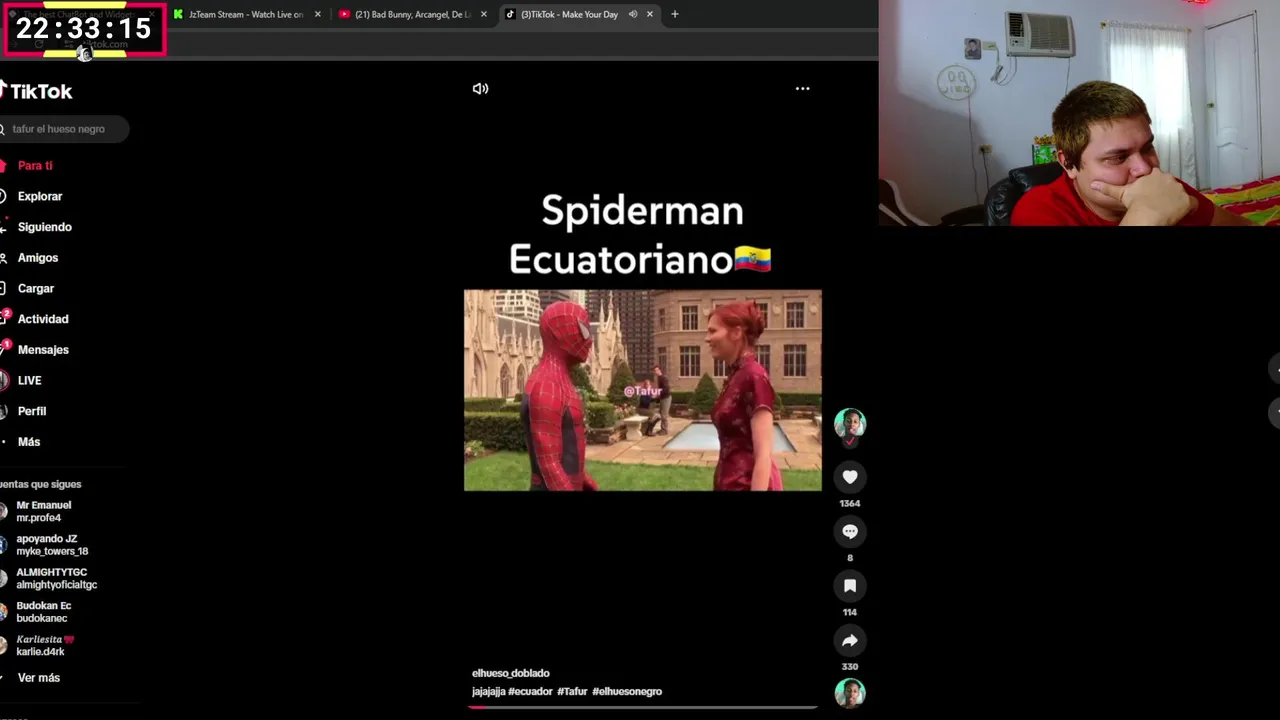Open the video's comments
The width and height of the screenshot is (1280, 720).
(x=850, y=531)
